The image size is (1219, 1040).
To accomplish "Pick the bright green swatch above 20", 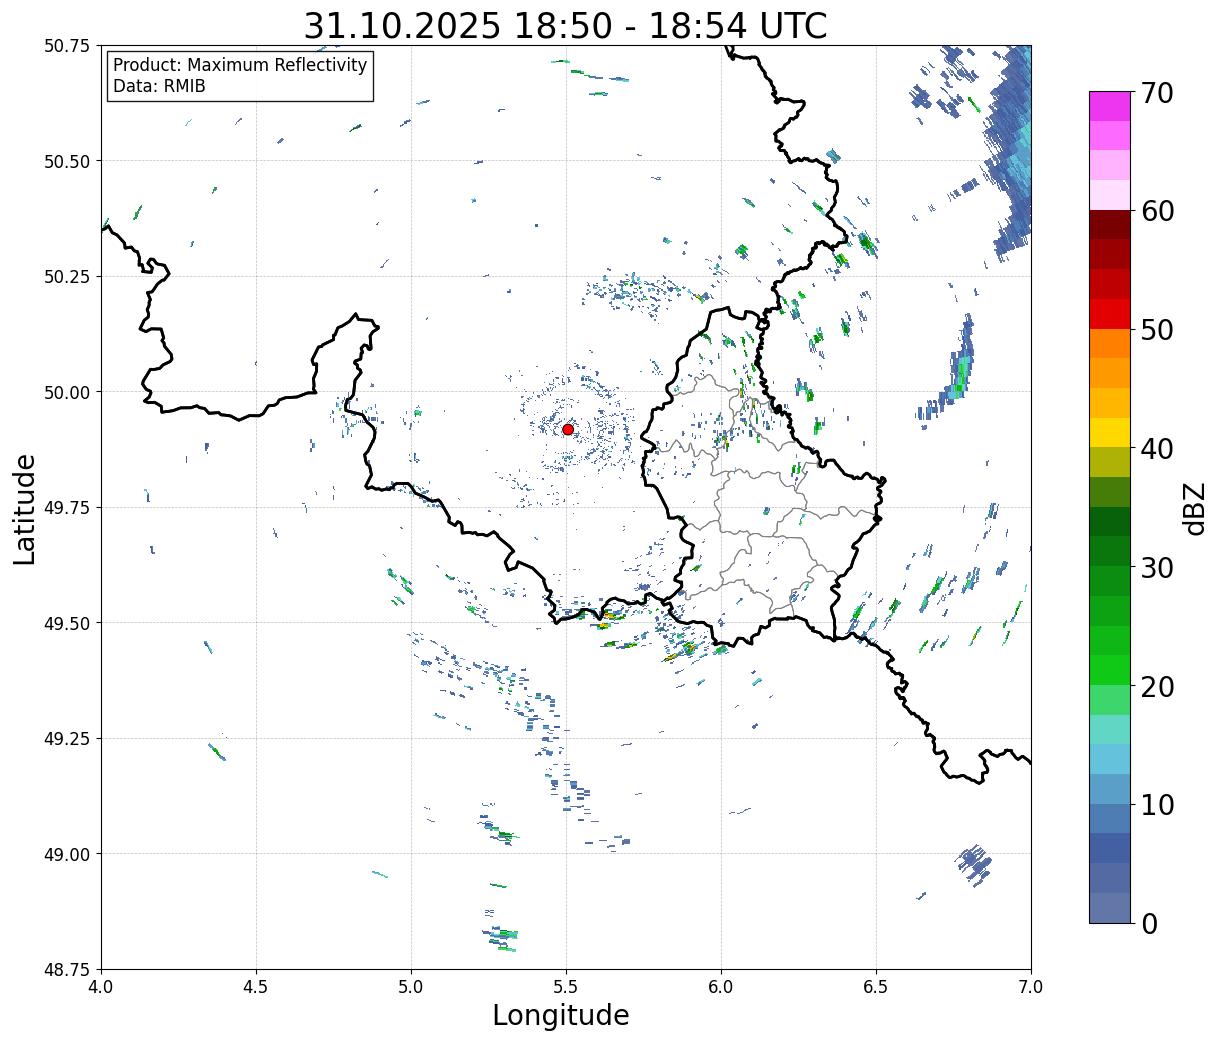I will 1109,669.
